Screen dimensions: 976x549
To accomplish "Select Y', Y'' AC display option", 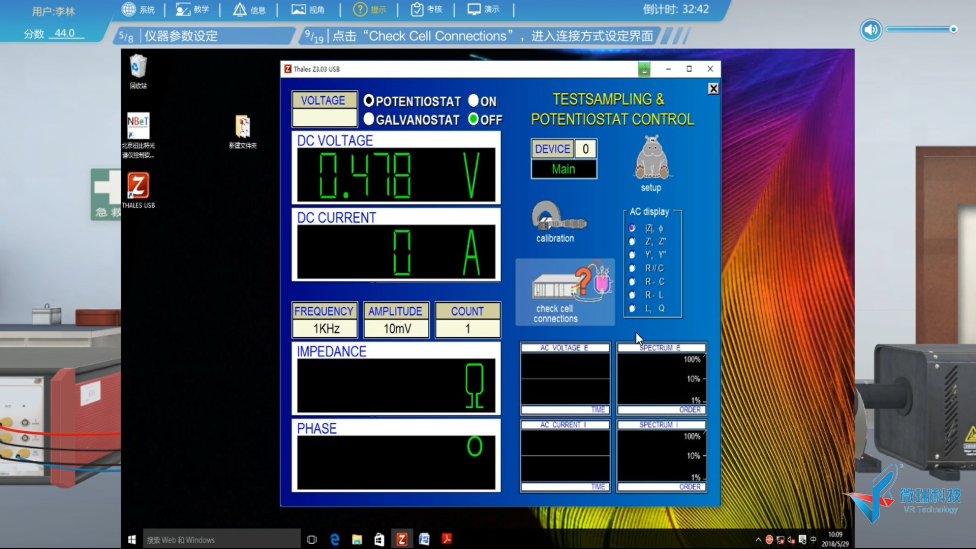I will (632, 255).
